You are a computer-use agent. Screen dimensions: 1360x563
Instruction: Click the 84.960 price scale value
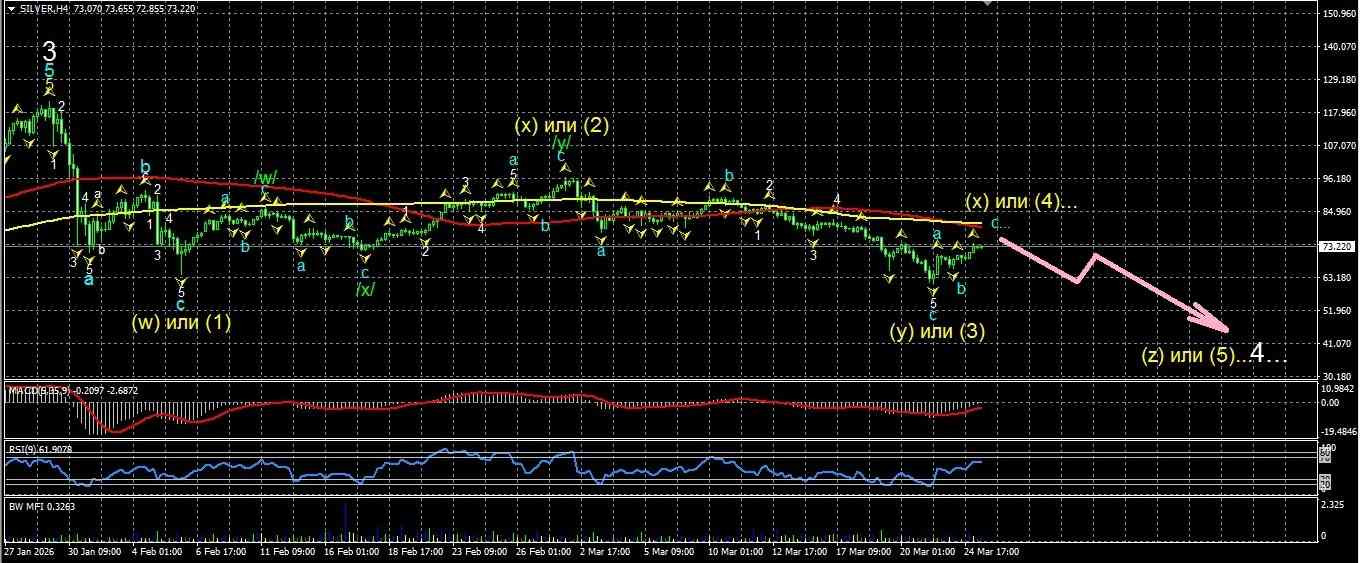1337,212
